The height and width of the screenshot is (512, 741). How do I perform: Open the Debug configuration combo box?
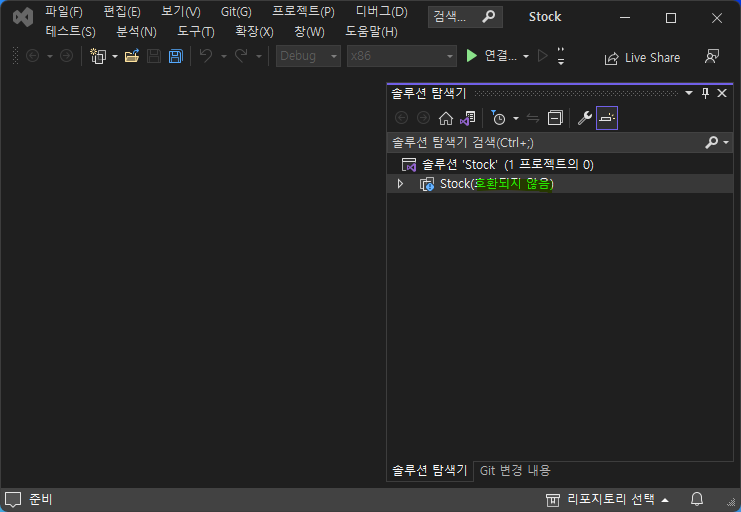308,56
